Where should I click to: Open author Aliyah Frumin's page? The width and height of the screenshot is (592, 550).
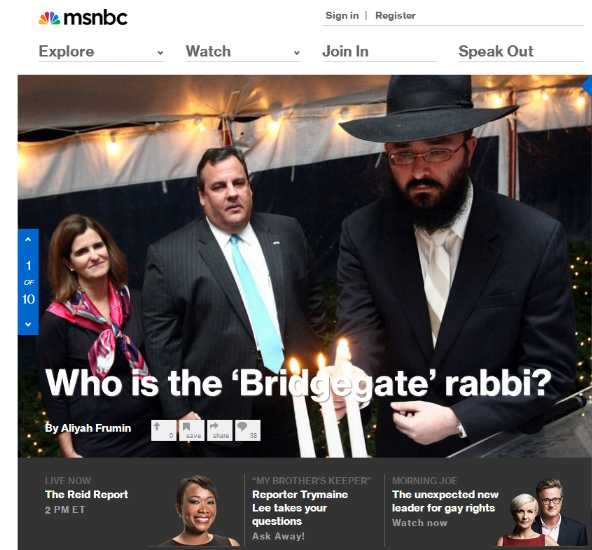pos(88,428)
